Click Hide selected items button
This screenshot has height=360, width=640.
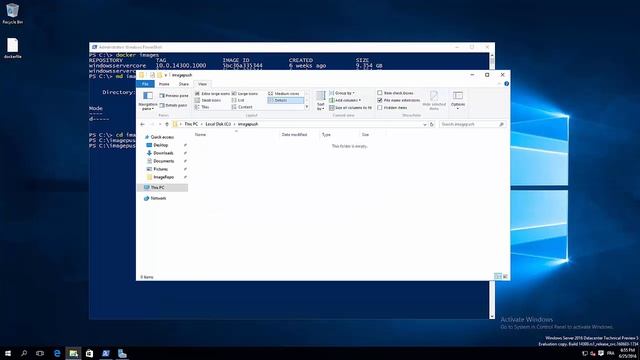coord(434,100)
